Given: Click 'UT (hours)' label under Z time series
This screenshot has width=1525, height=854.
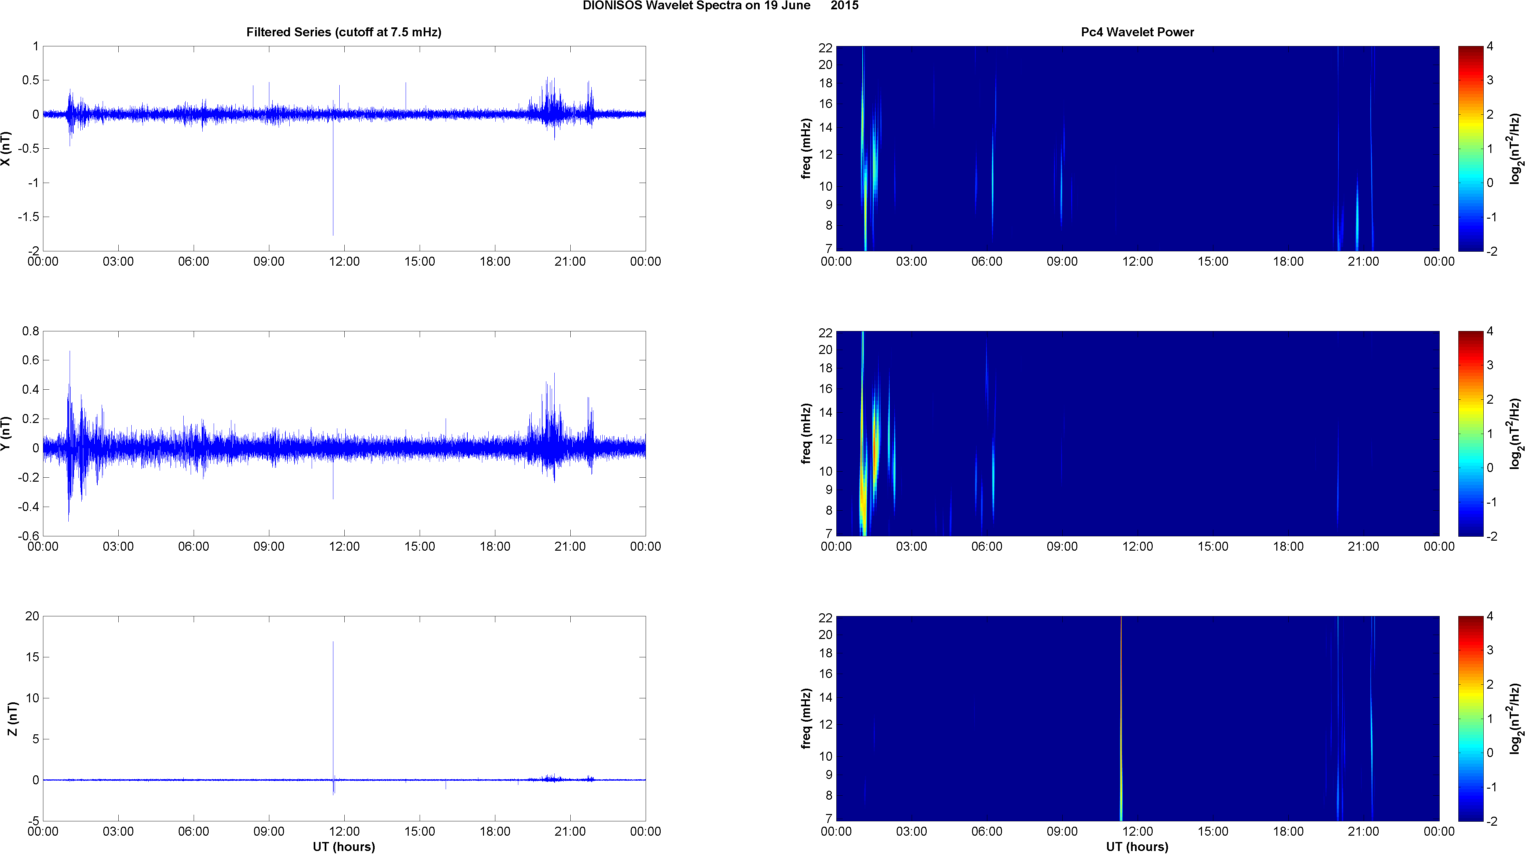Looking at the screenshot, I should [344, 847].
